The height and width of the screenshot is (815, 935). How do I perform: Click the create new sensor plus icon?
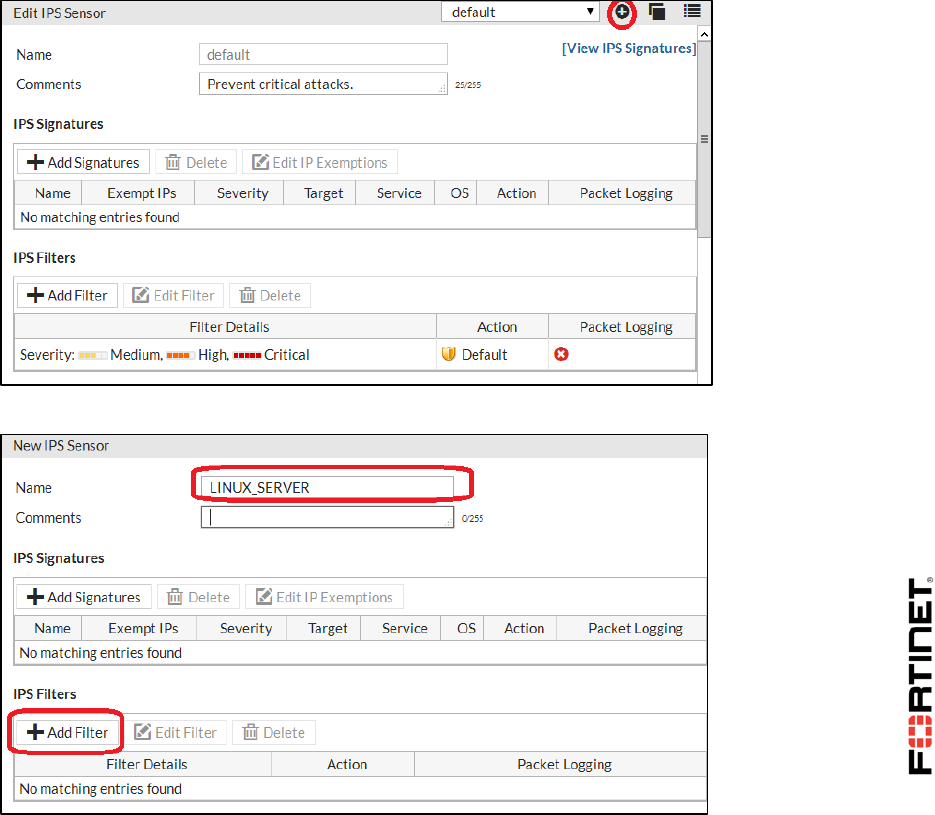pyautogui.click(x=622, y=11)
